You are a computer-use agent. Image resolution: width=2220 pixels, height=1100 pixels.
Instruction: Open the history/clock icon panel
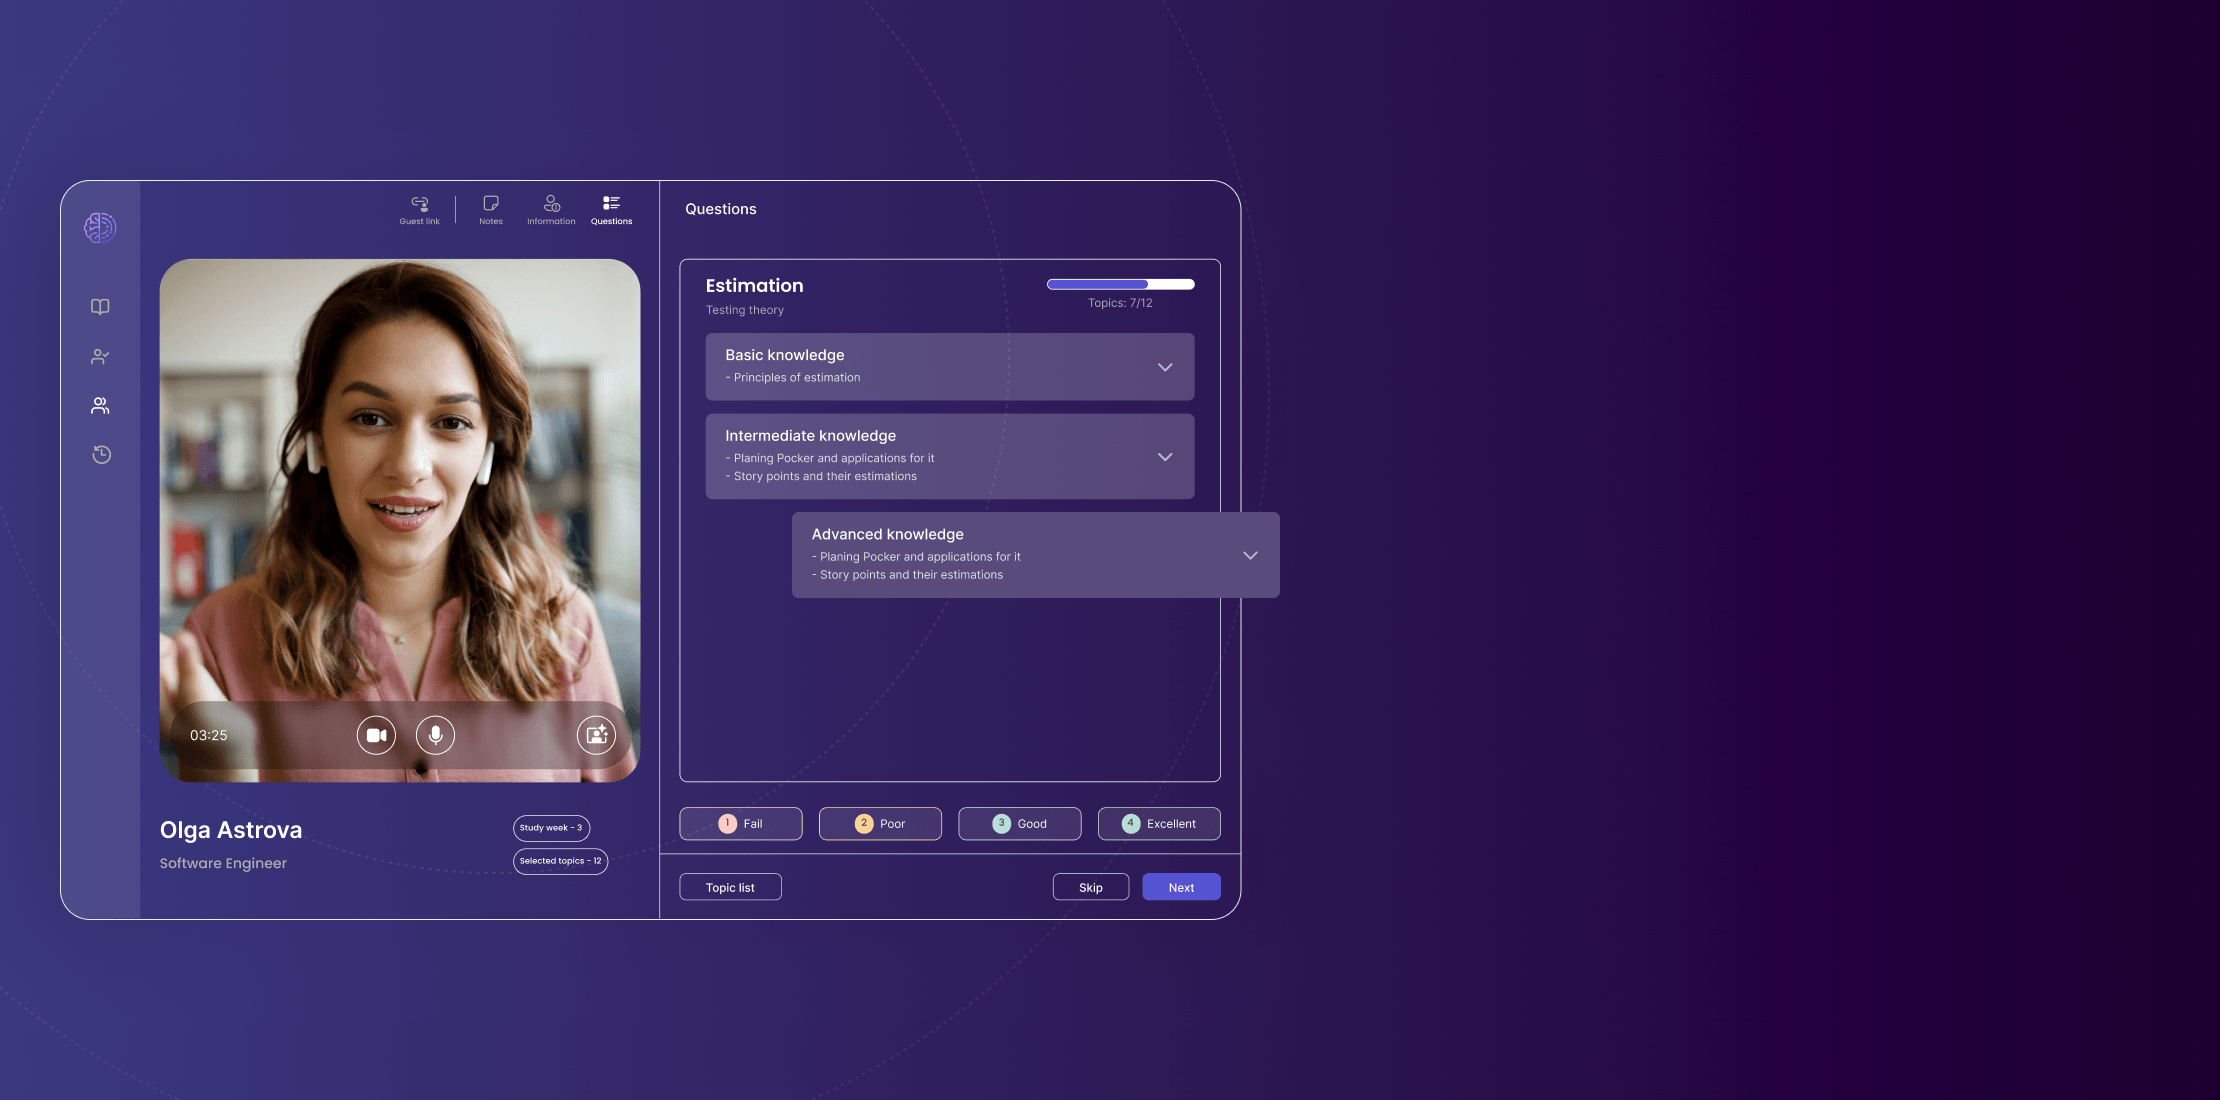pos(101,456)
